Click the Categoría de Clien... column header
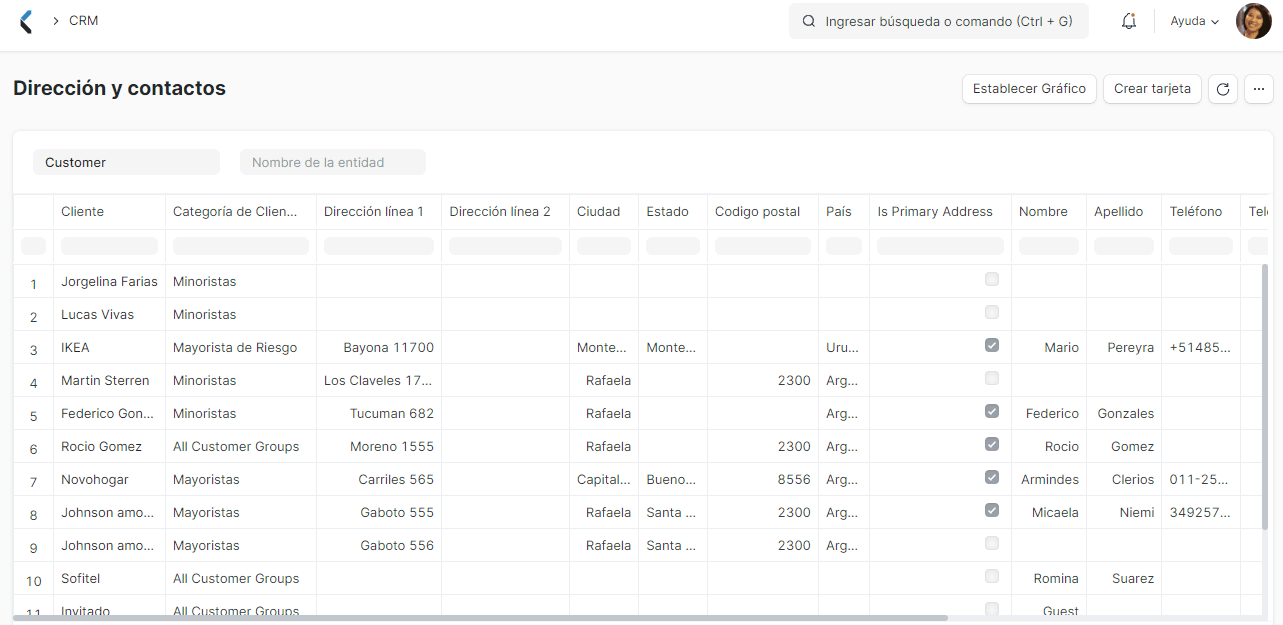Screen dimensions: 1283x625 tap(241, 212)
